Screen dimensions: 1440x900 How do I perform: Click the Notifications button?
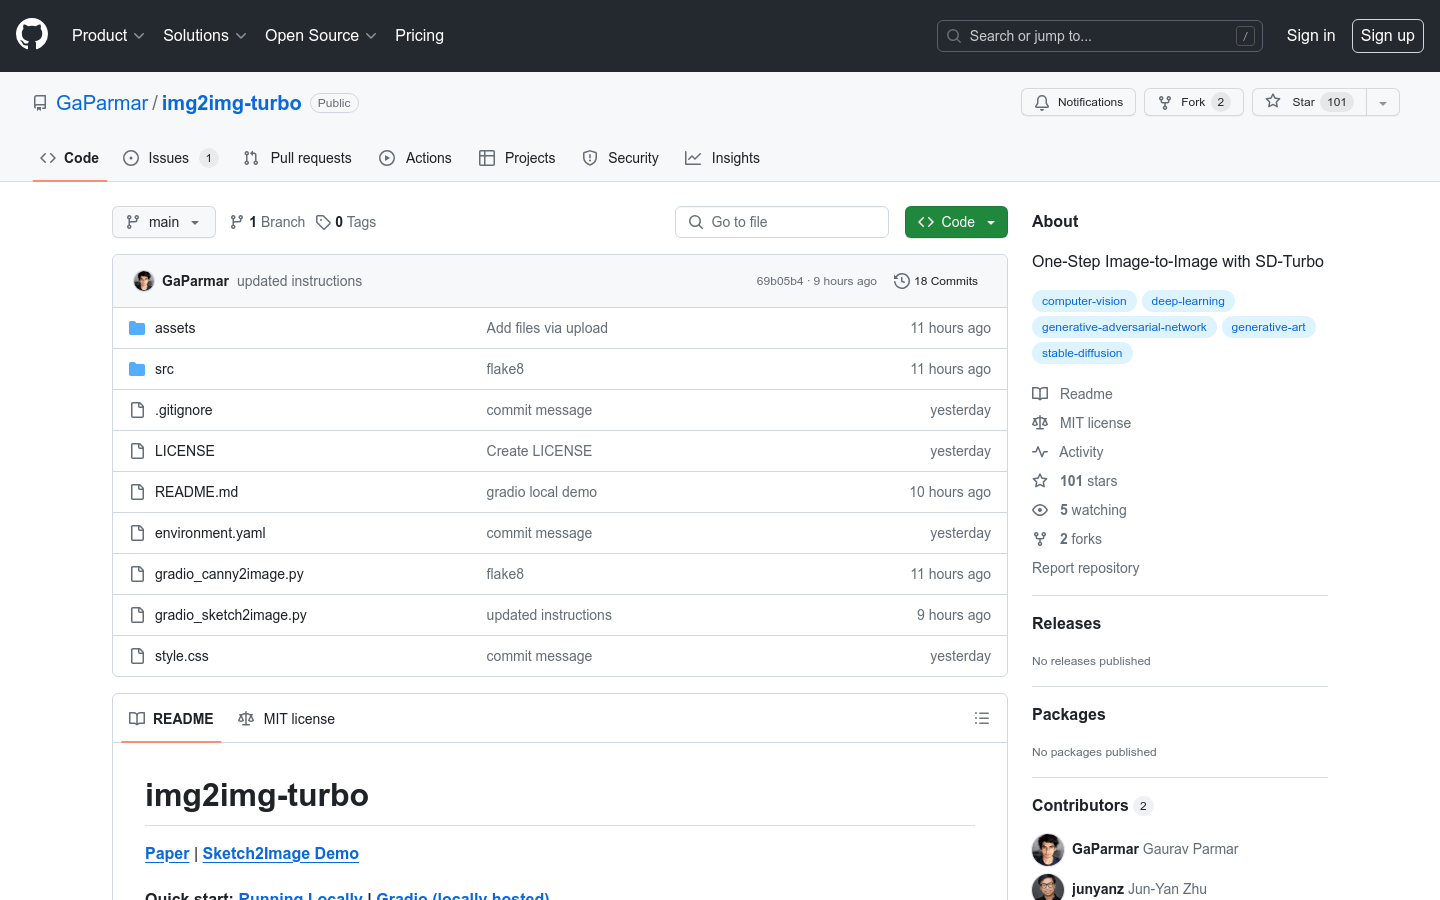[1078, 102]
